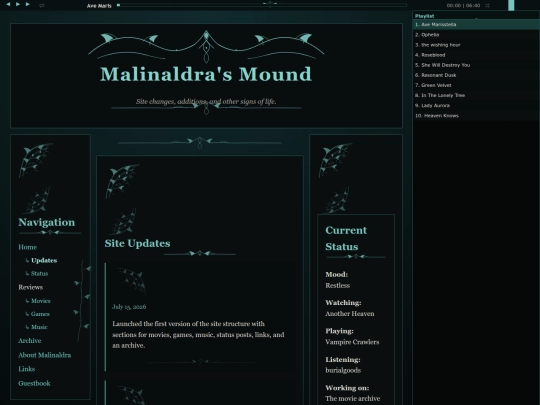Click the 'Vampire Crawlers' playing entry
Screen dimensions: 540x405
352,342
